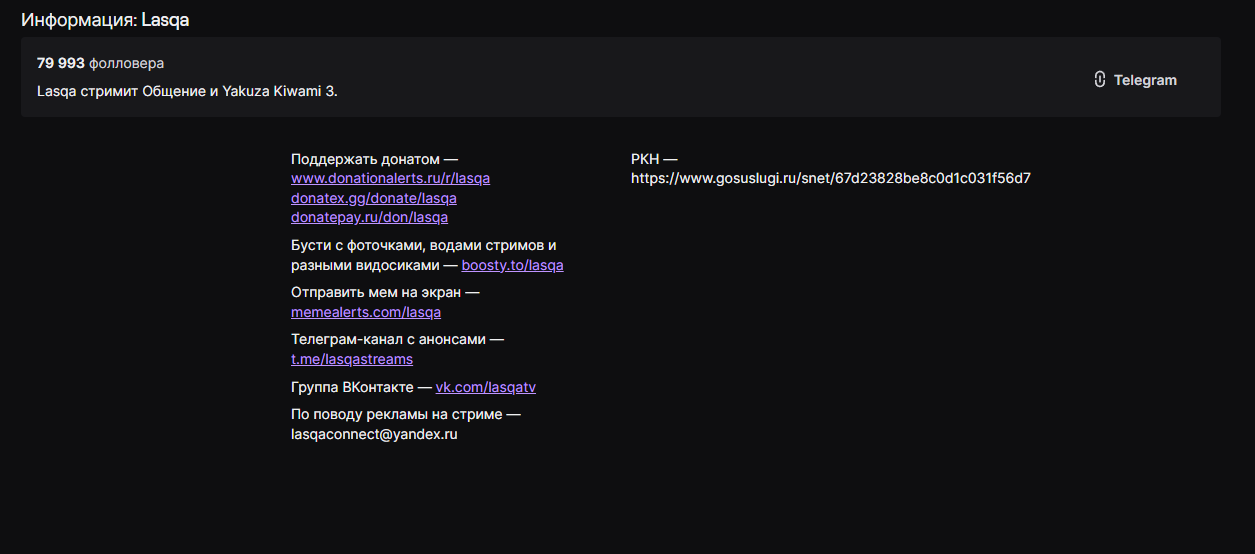The image size is (1255, 554).
Task: Open www.donationalerts.ru/r/lasqa link
Action: point(390,178)
